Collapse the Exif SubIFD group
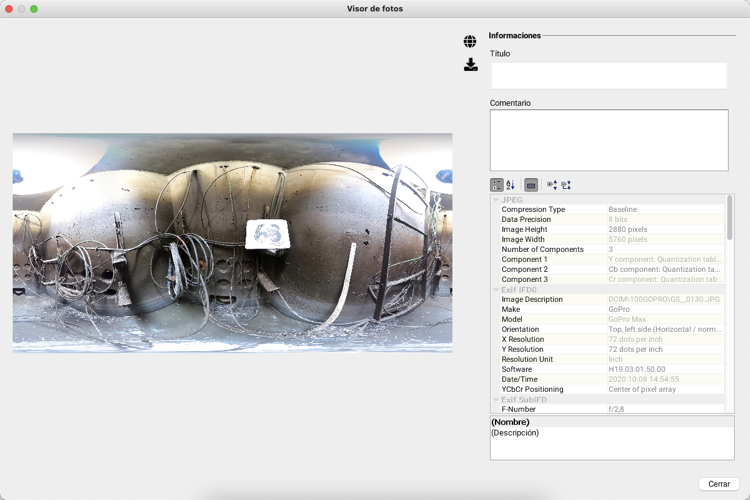Image resolution: width=750 pixels, height=500 pixels. pos(496,400)
